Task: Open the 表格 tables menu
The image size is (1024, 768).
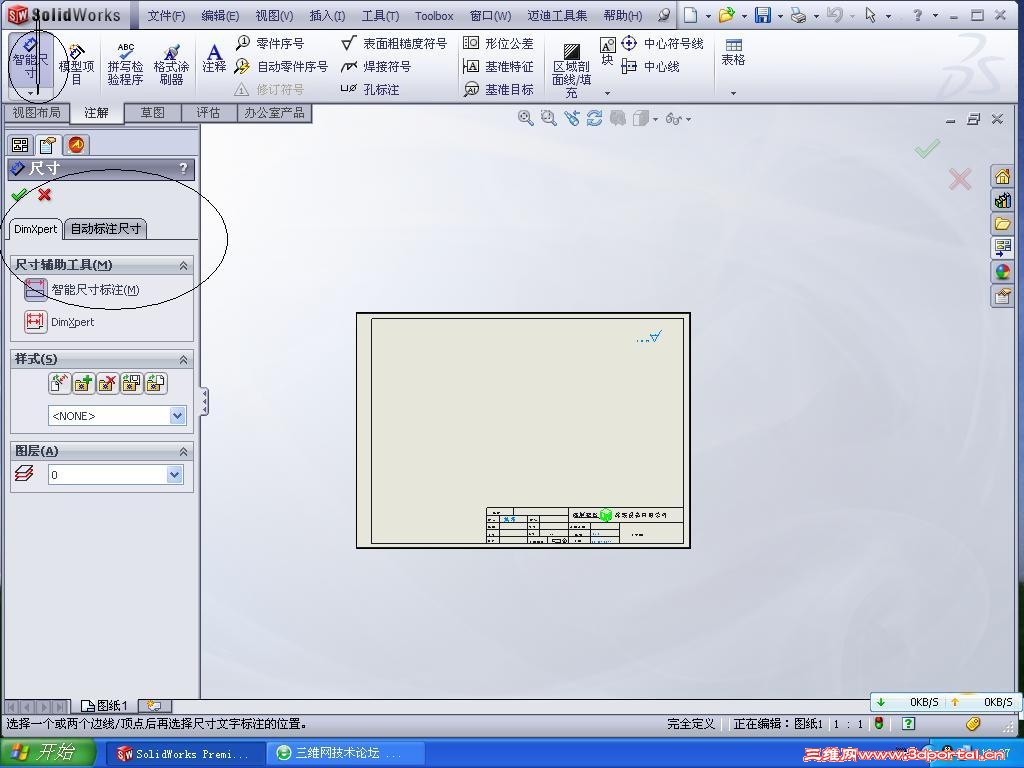Action: (x=733, y=52)
